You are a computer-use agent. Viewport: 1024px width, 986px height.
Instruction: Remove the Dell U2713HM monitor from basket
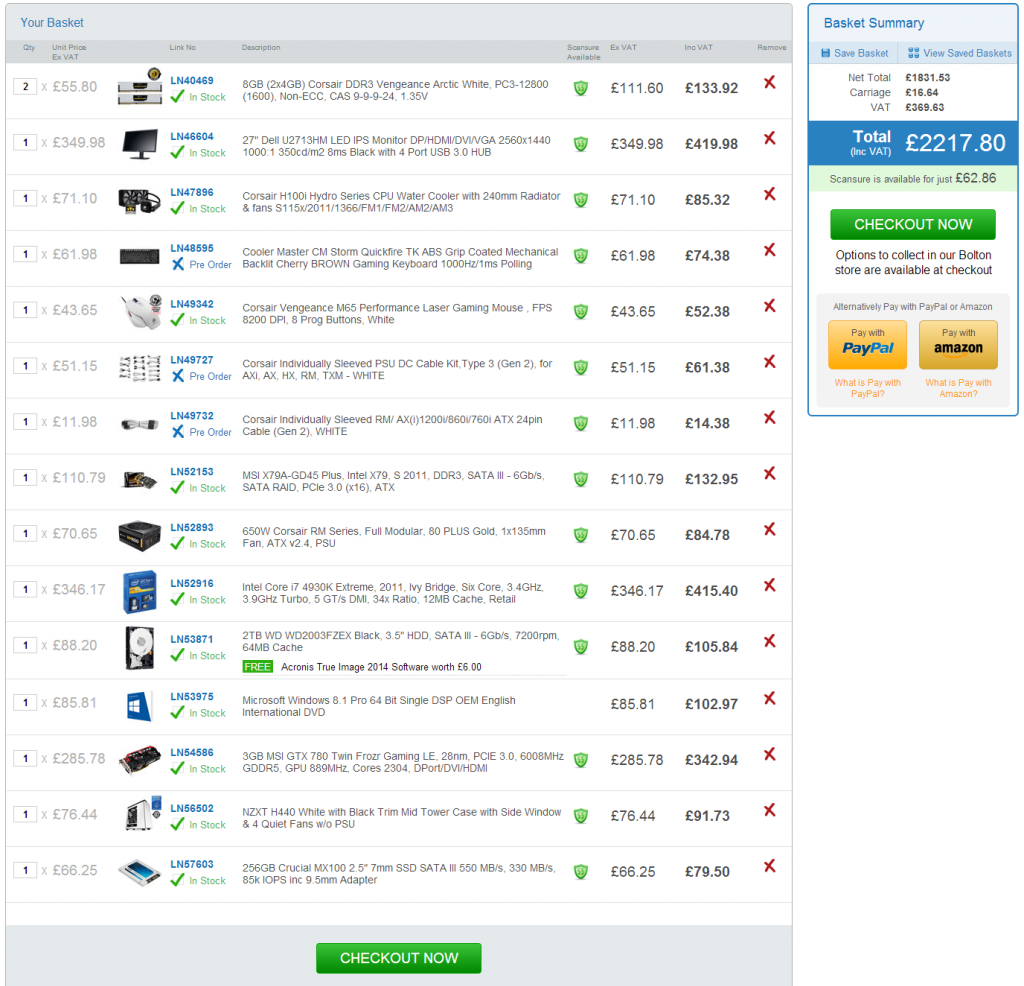[769, 138]
